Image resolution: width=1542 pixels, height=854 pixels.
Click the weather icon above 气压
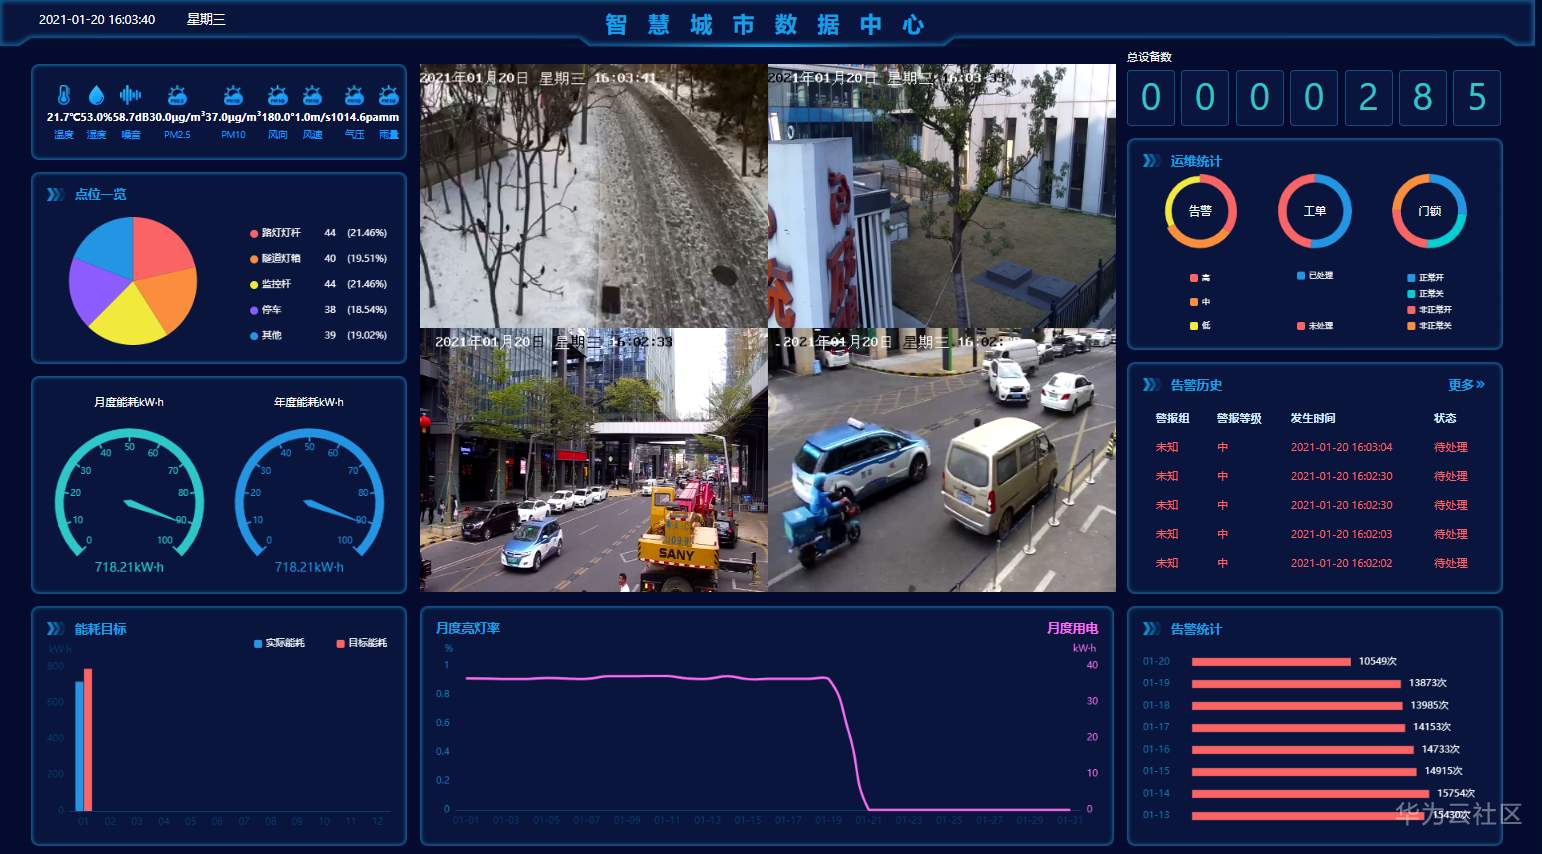point(354,95)
